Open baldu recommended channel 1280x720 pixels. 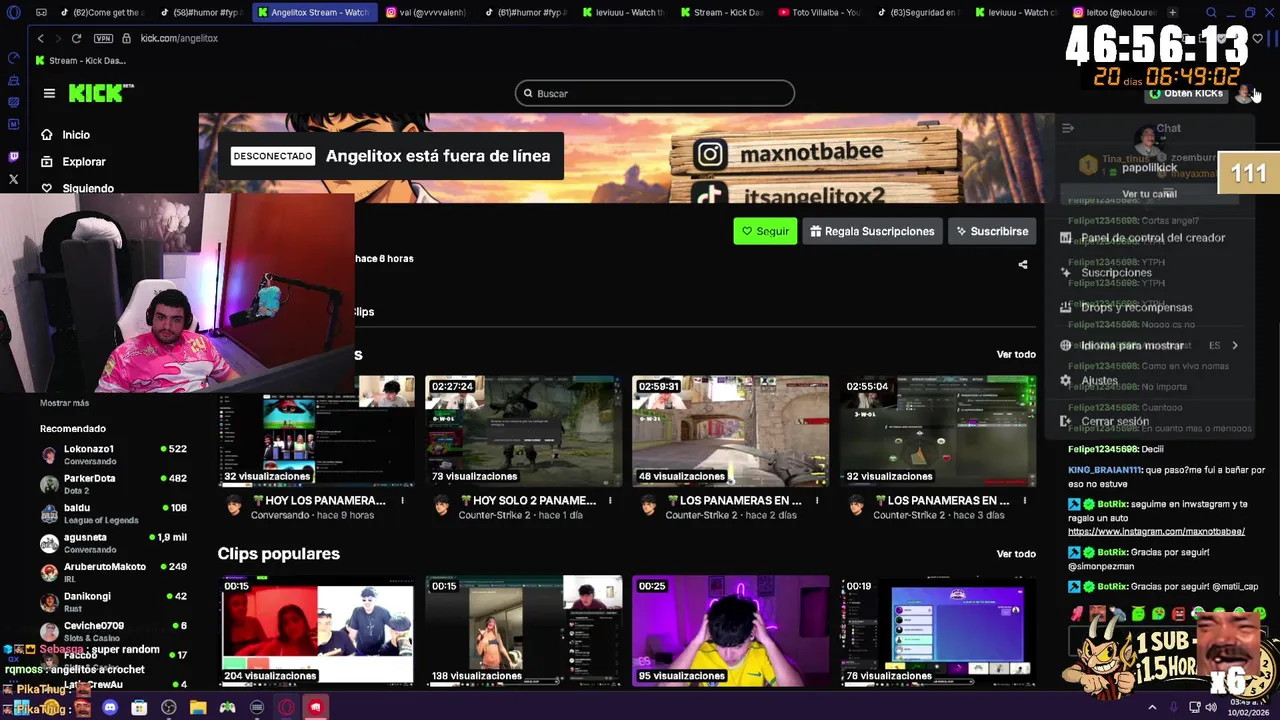point(114,513)
